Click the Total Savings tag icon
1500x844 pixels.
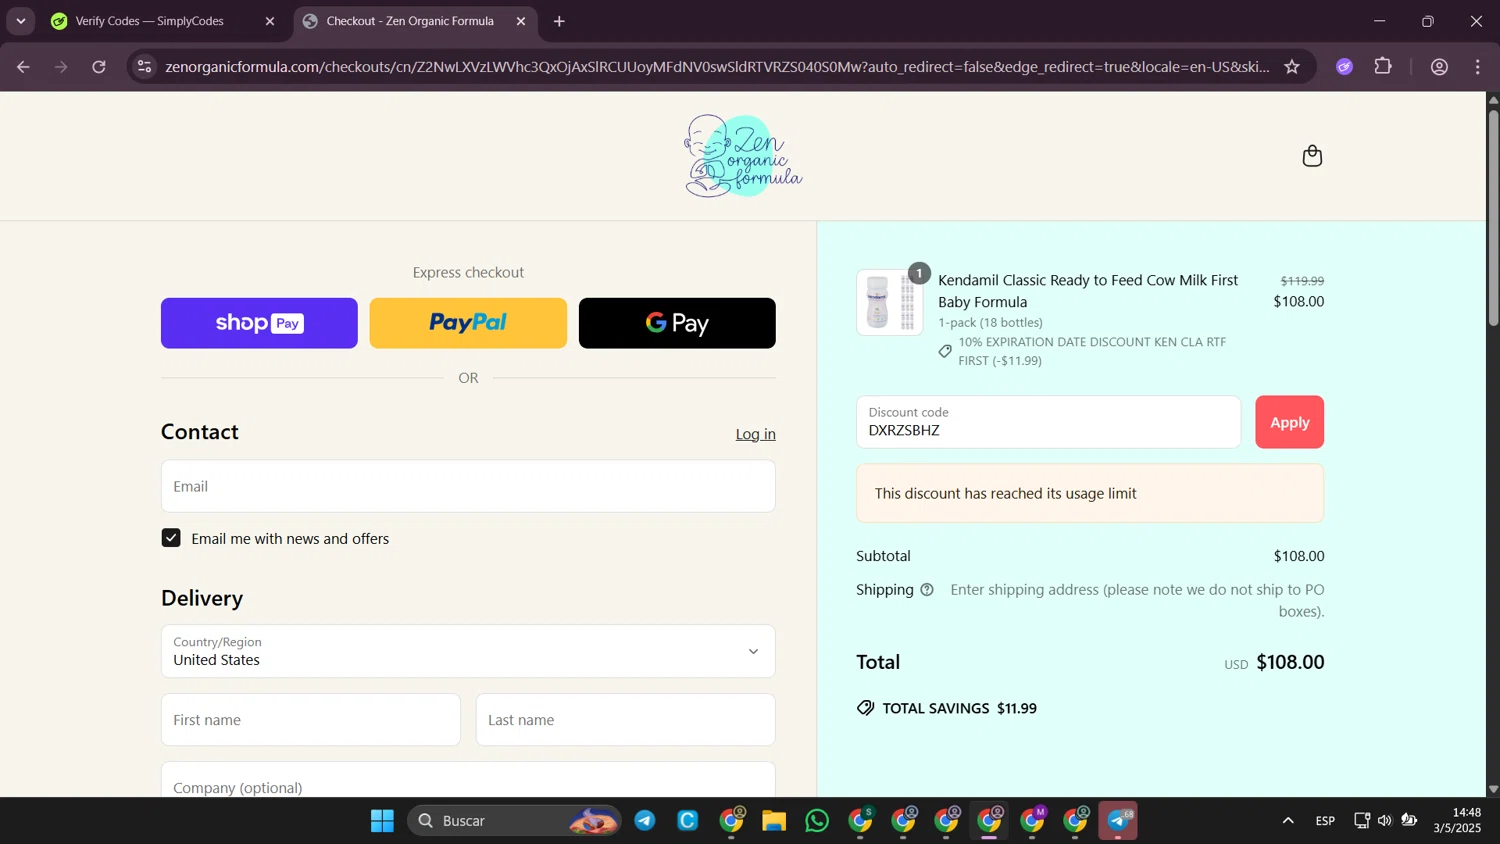865,708
